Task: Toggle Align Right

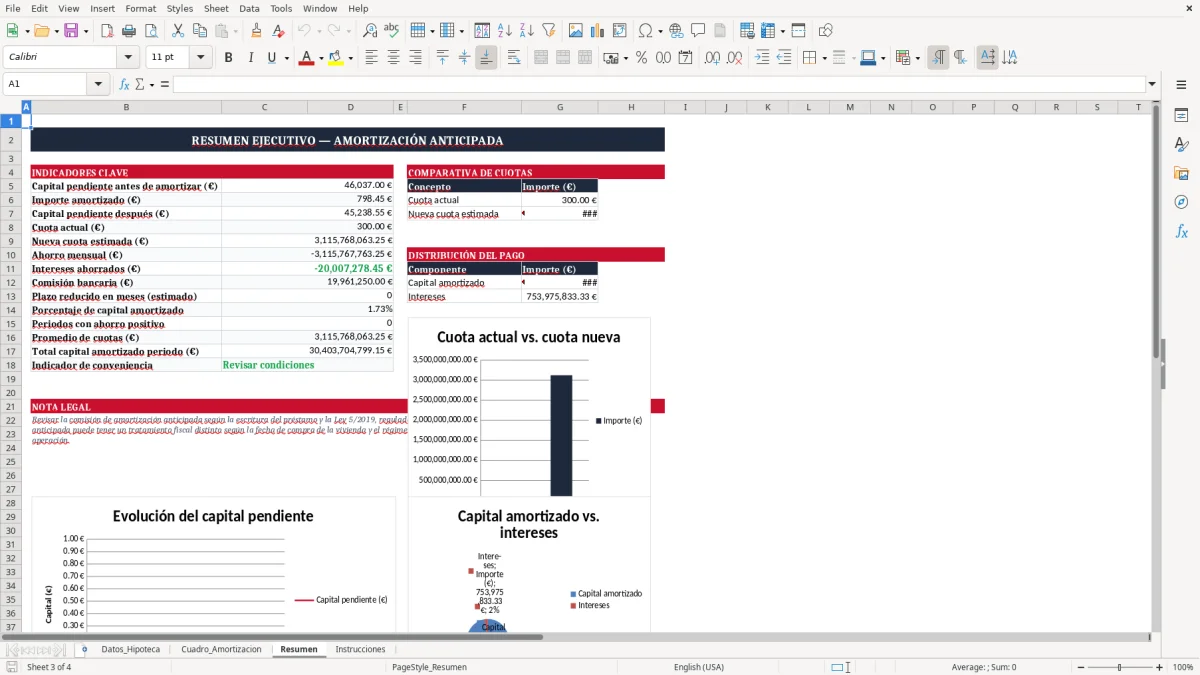Action: [415, 58]
